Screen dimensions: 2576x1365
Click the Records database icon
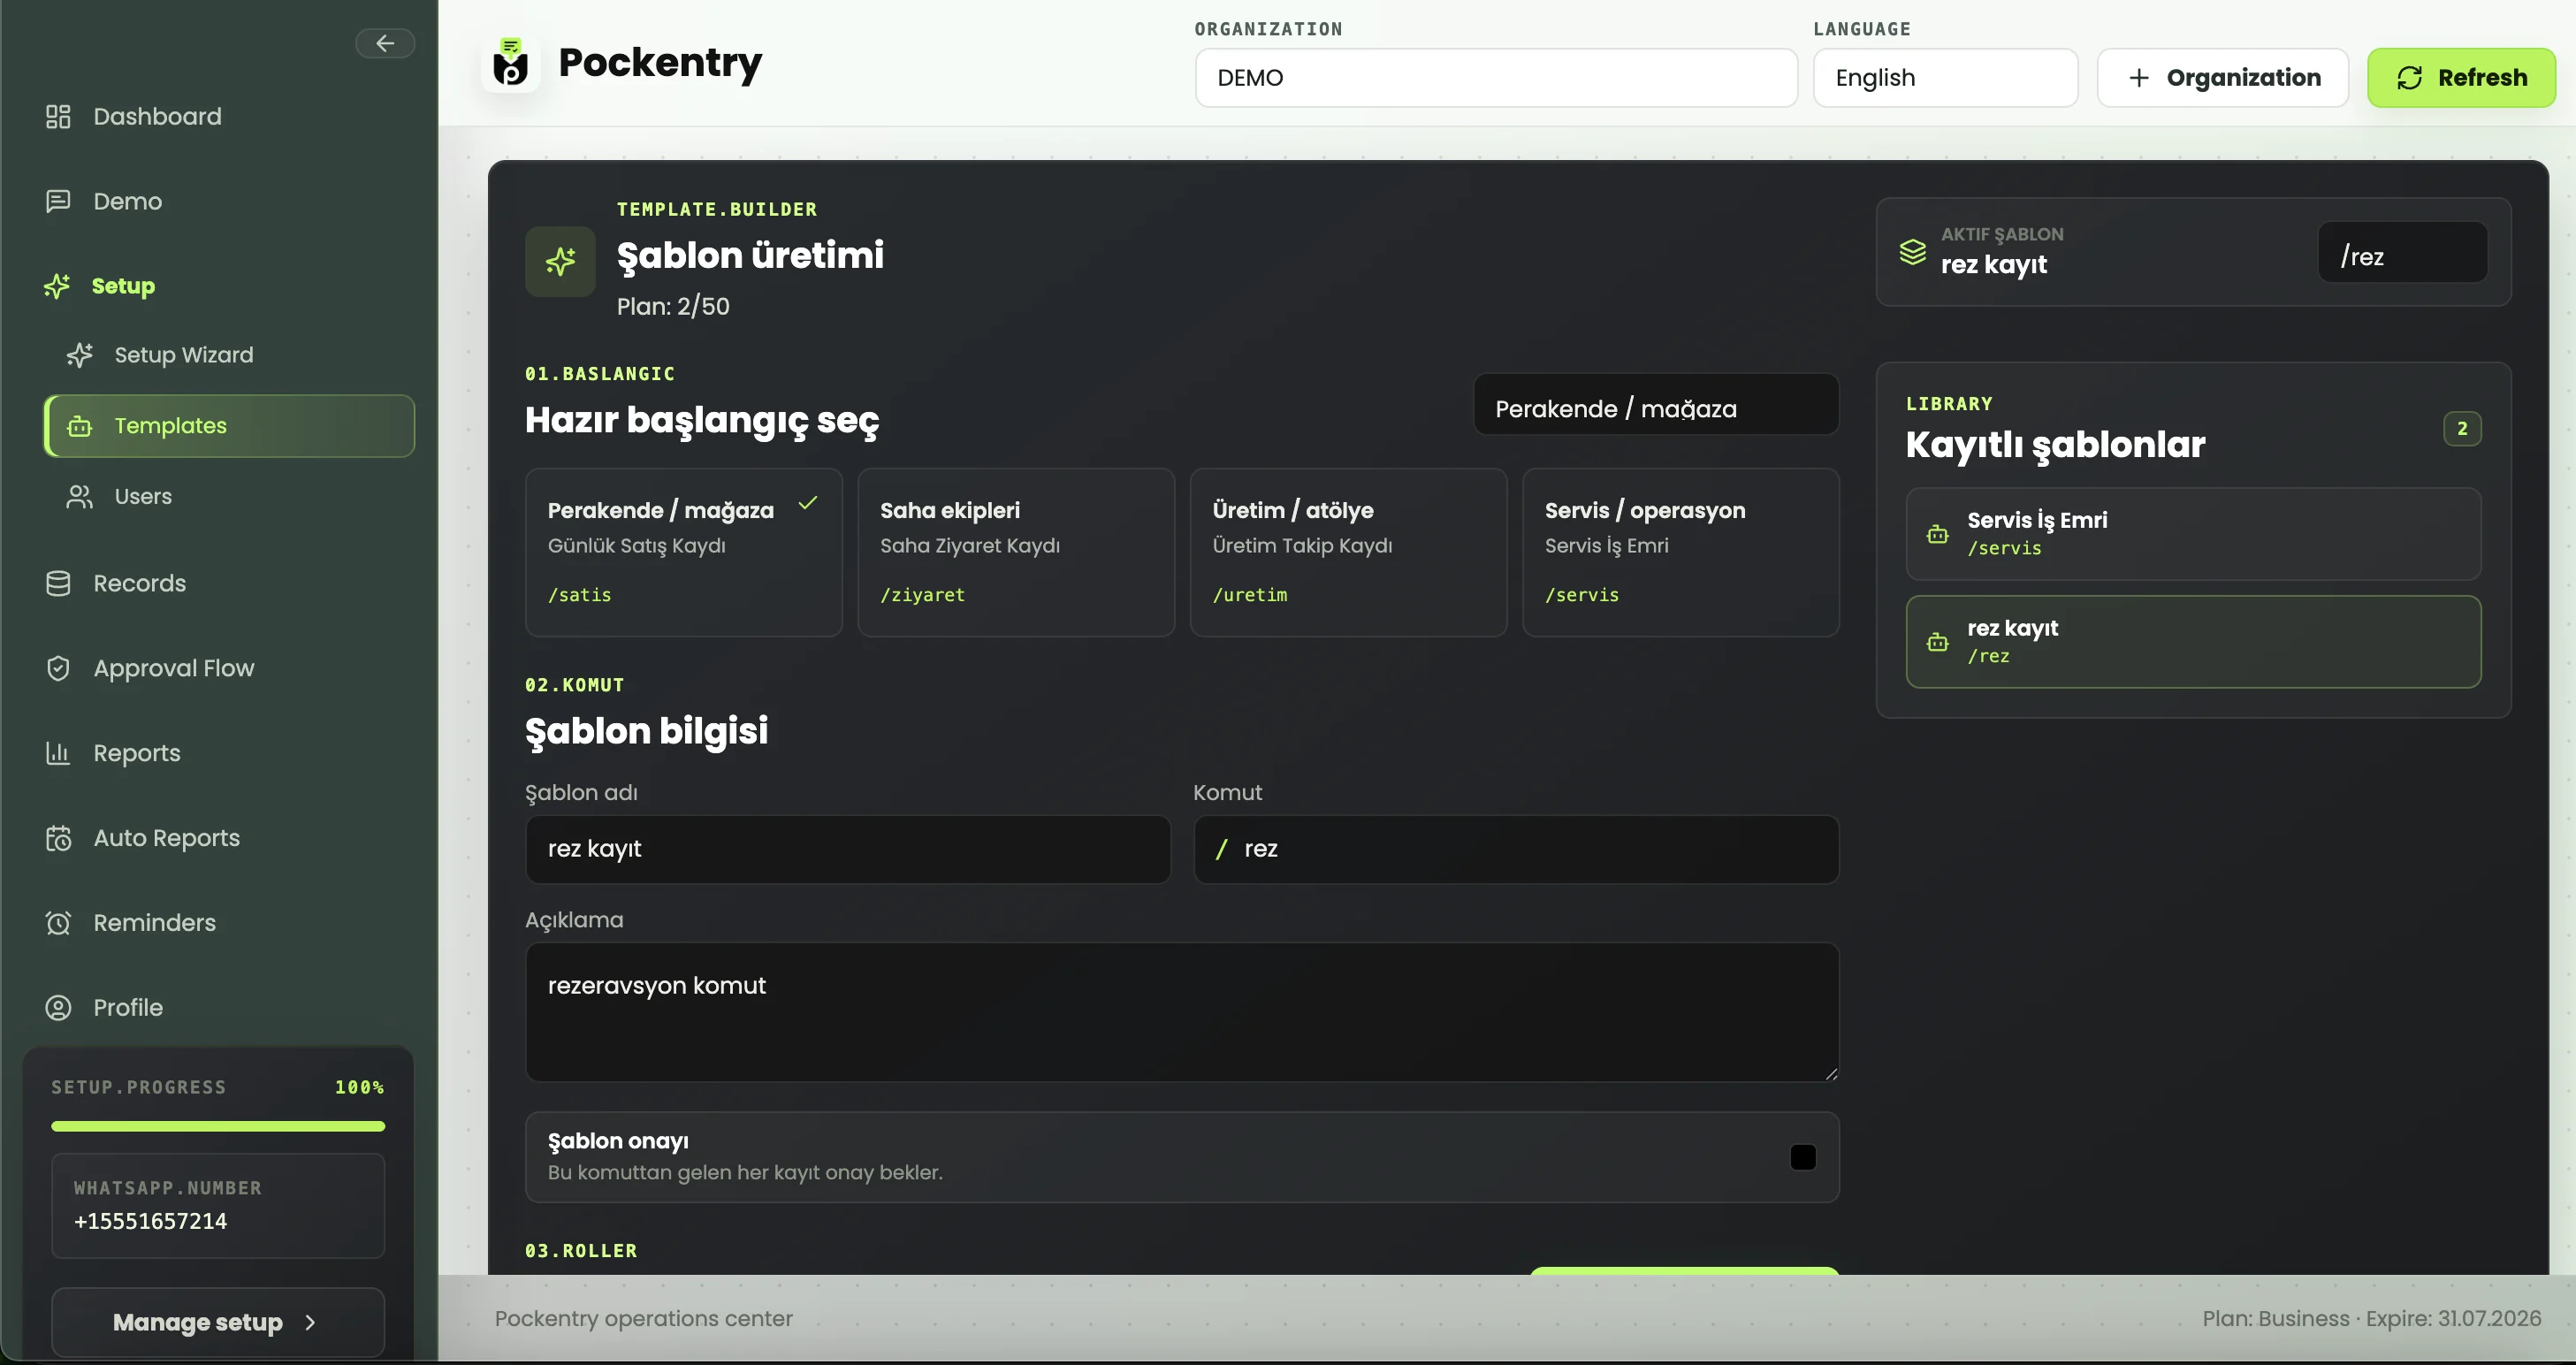tap(58, 583)
